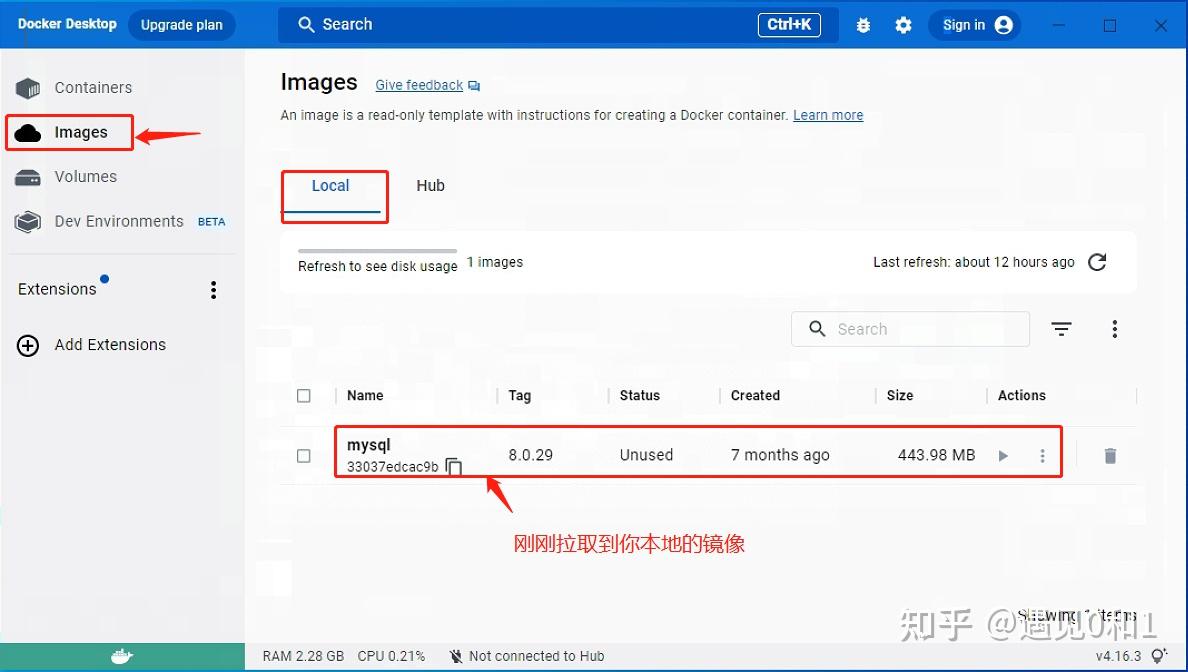Open the Extensions overflow menu
Image resolution: width=1188 pixels, height=672 pixels.
[213, 289]
